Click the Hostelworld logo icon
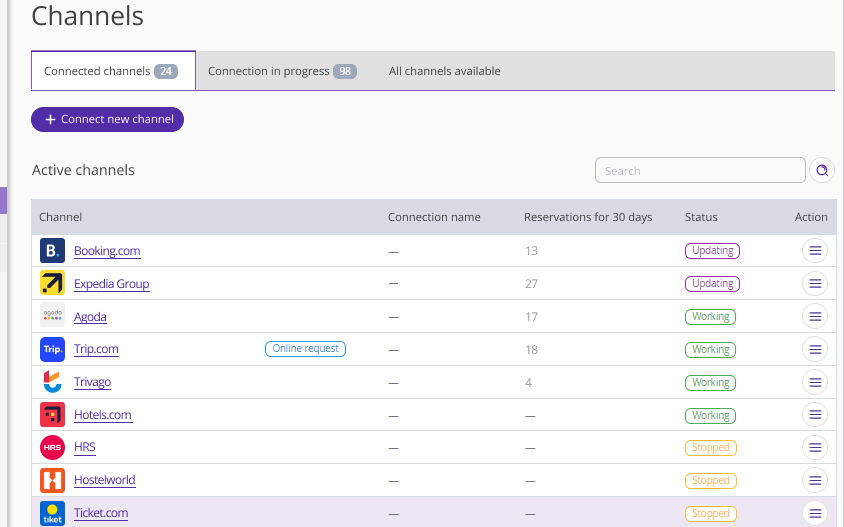 (52, 480)
